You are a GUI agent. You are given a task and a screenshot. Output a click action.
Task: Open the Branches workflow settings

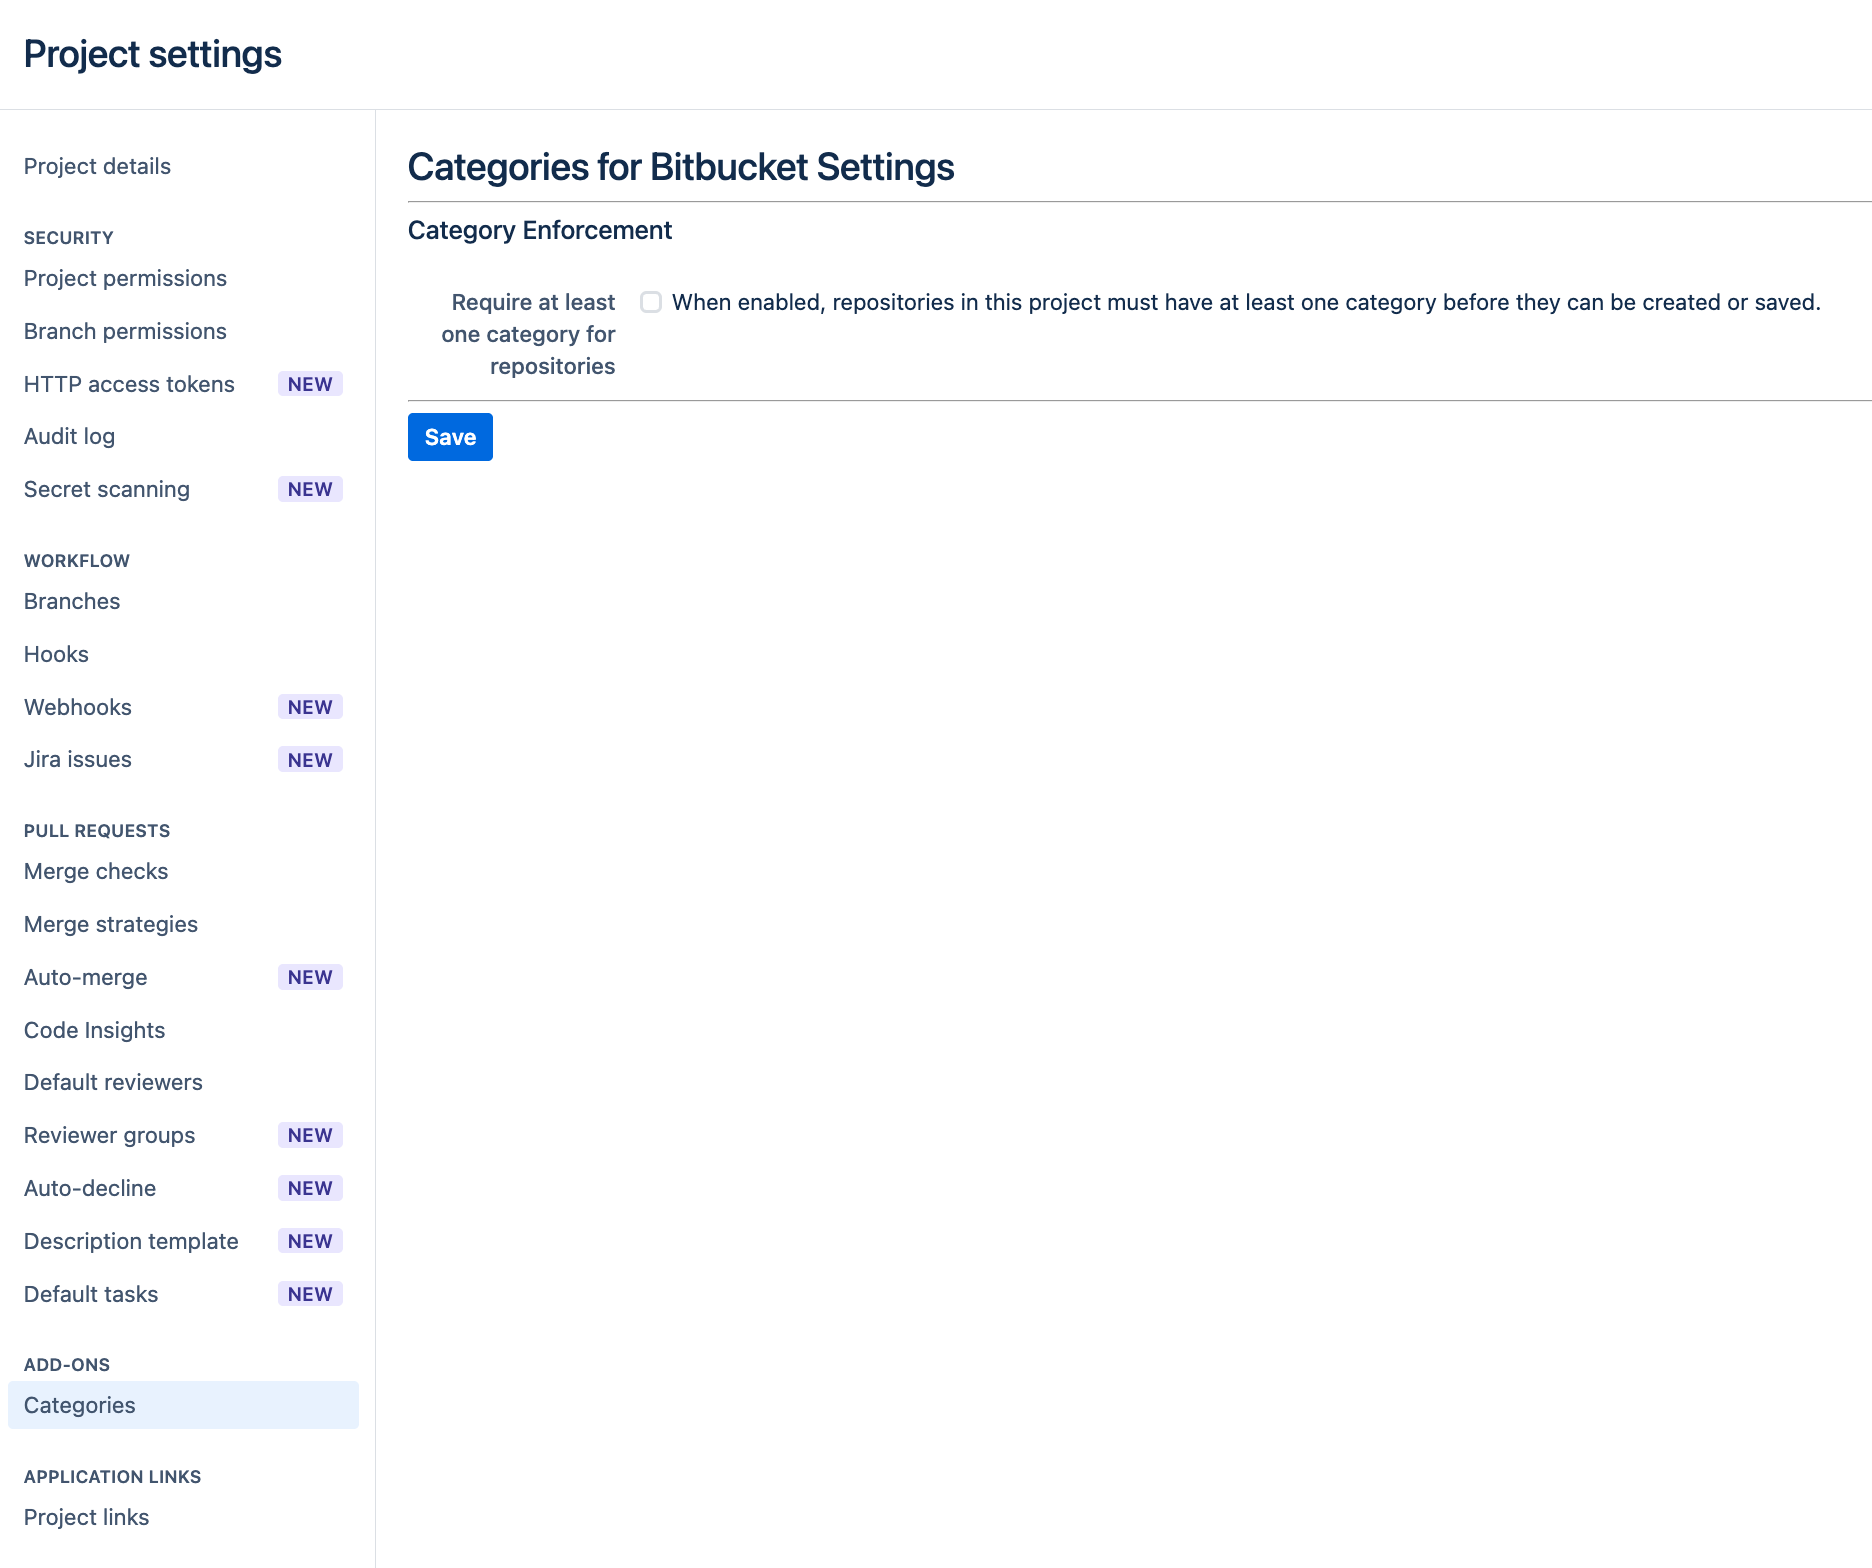71,601
